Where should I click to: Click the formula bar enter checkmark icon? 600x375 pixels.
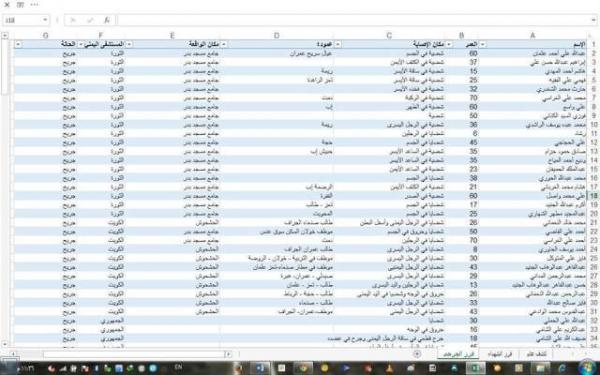point(90,20)
